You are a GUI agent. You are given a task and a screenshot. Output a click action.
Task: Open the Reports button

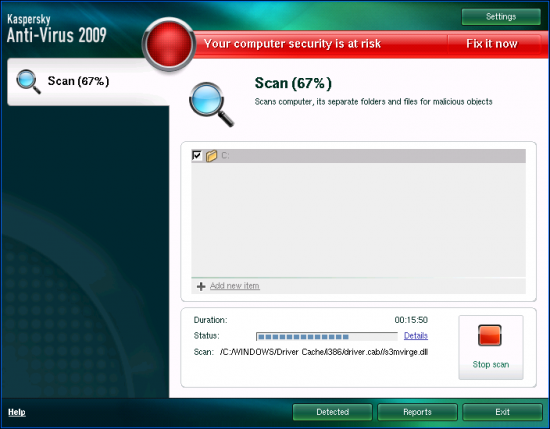pos(417,412)
